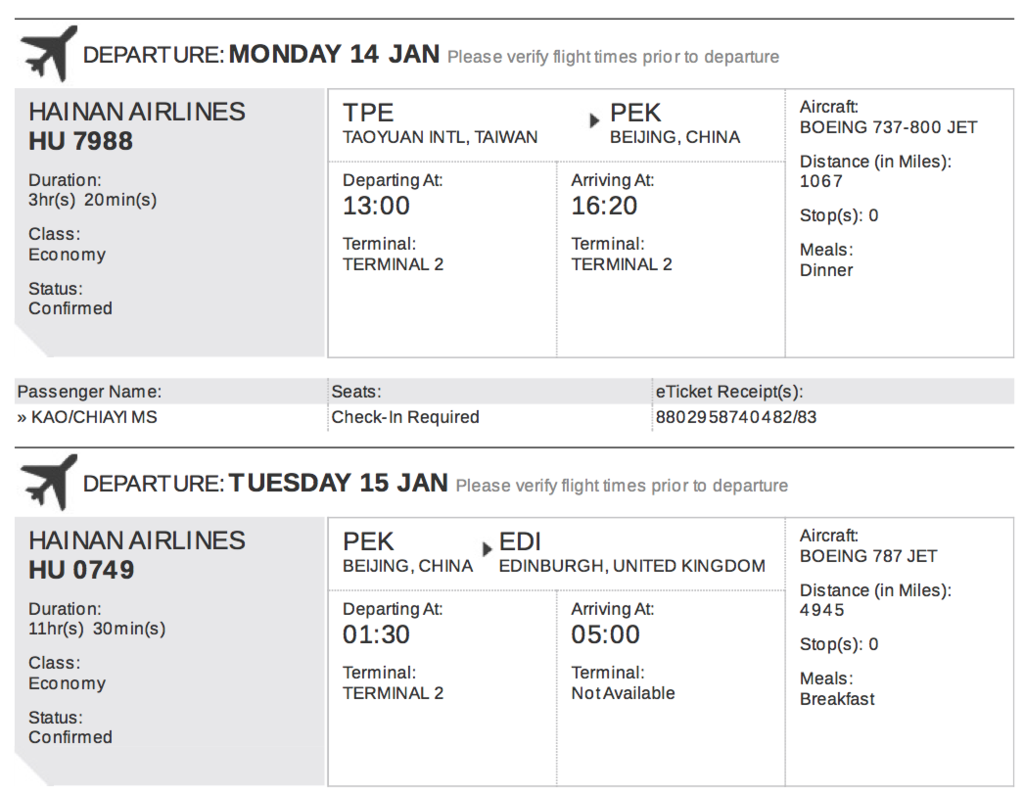Screen dimensions: 1024x795
Task: Click the Check-In Required seat text
Action: pos(406,417)
